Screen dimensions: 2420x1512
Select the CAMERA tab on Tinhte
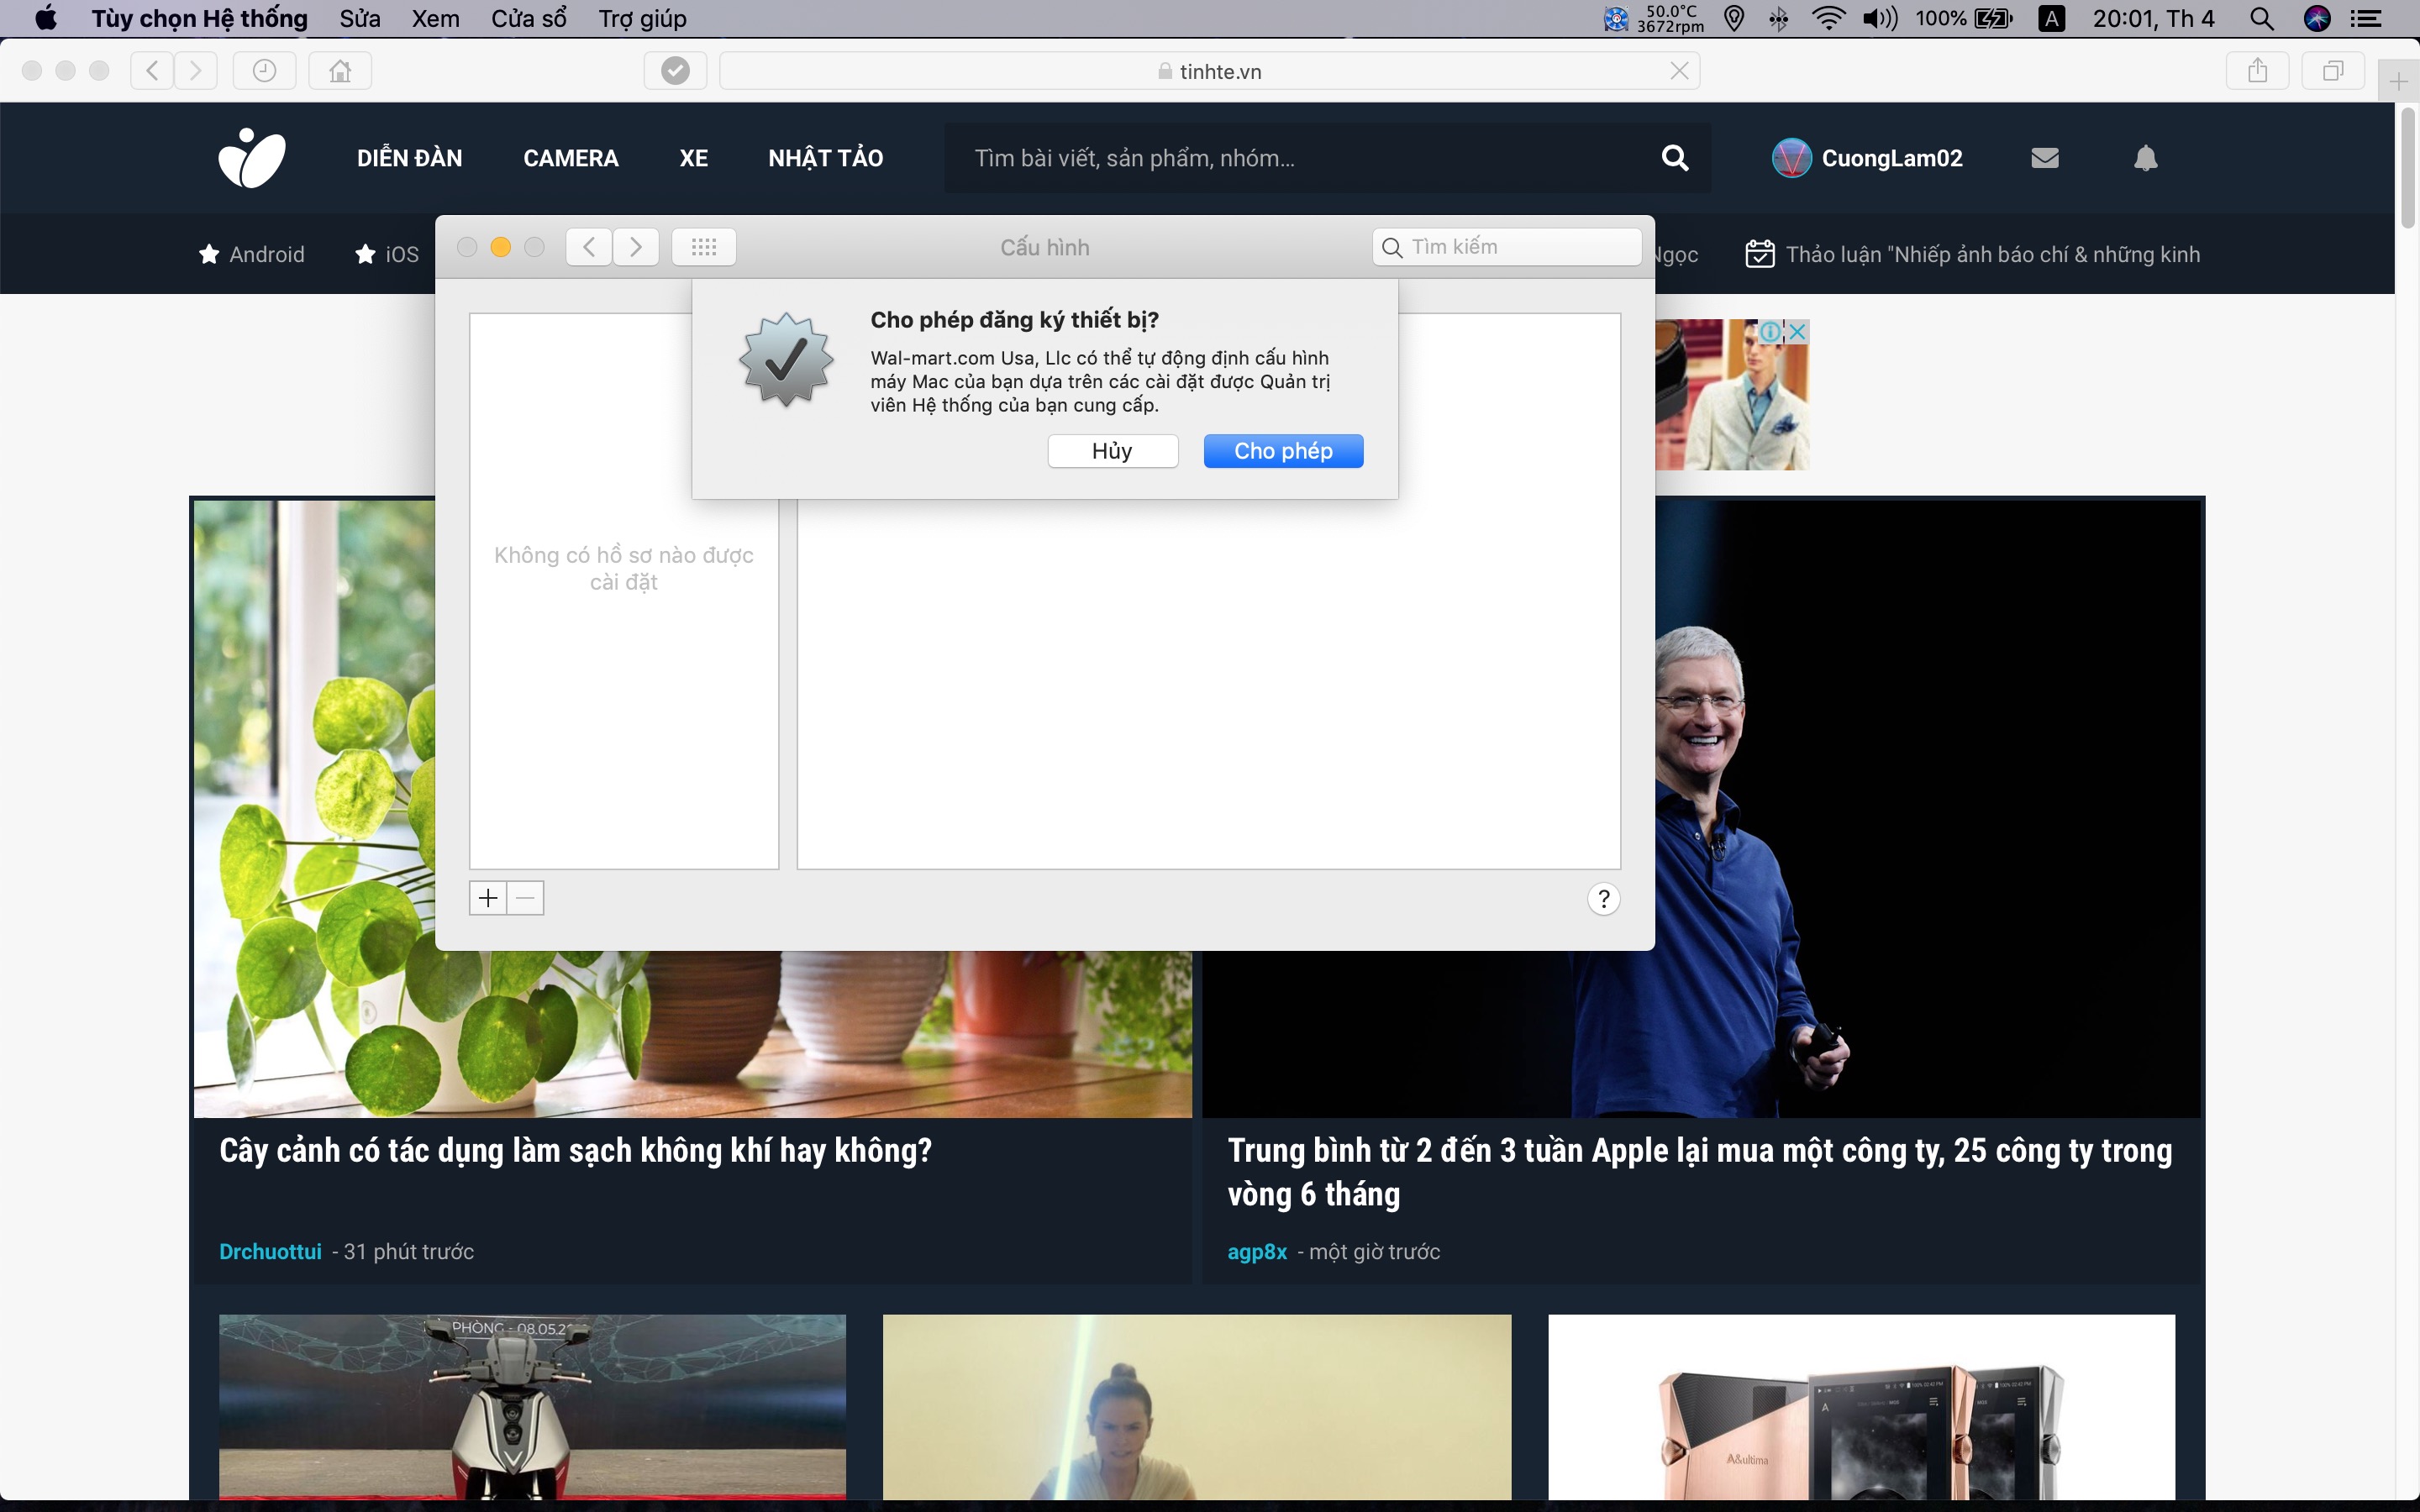point(571,158)
